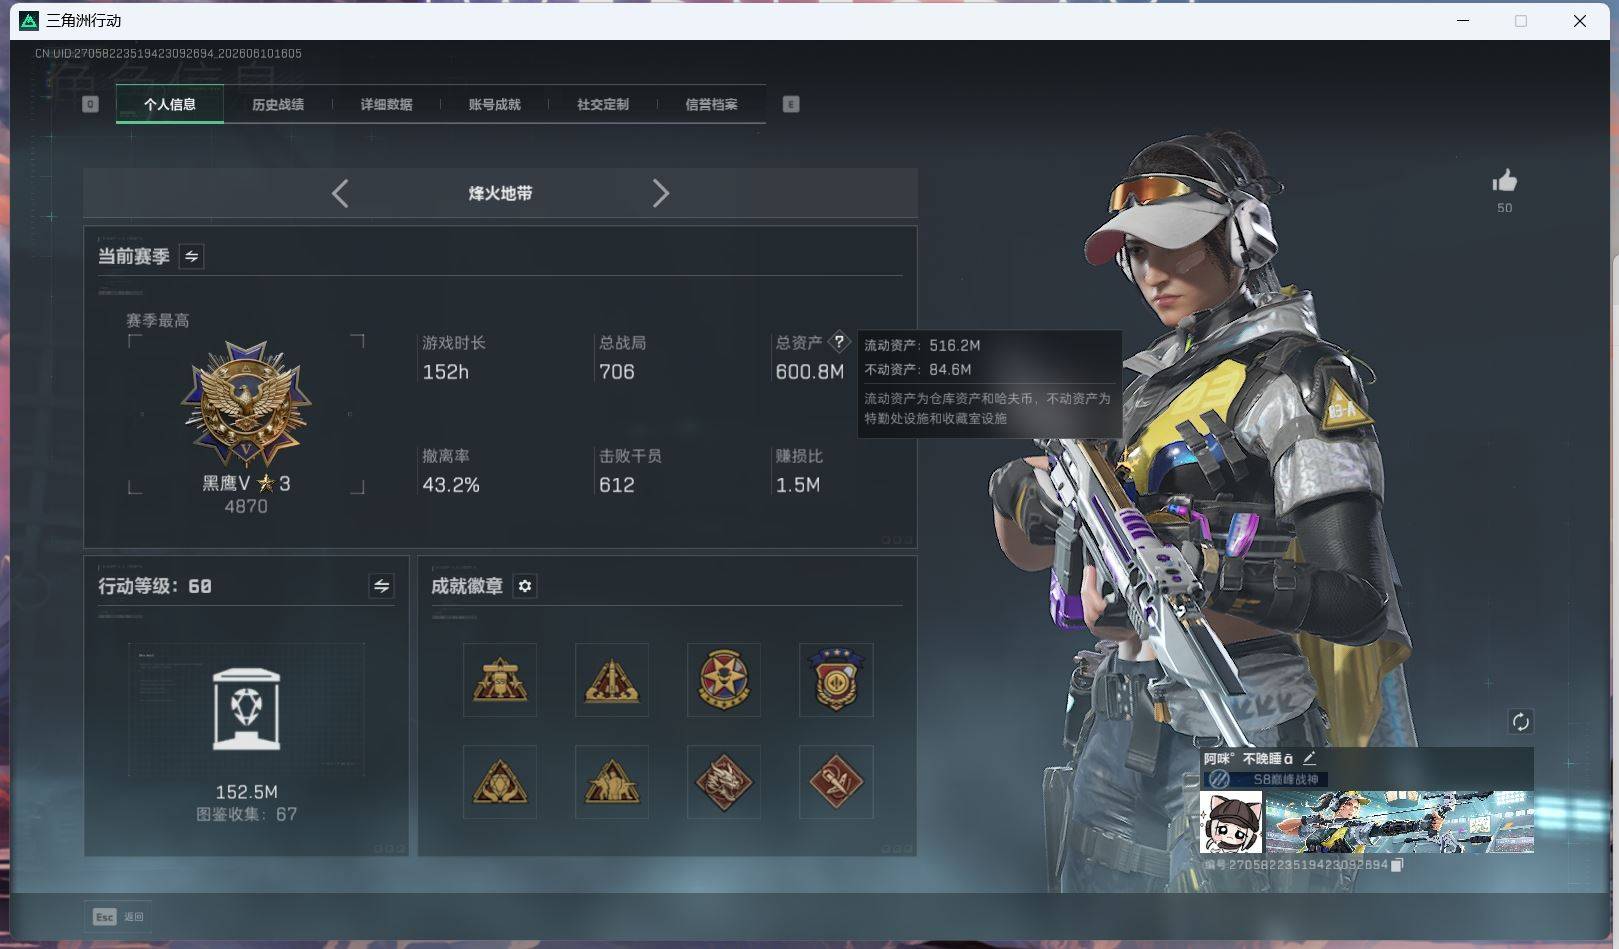Click the 赛季最高 label
The height and width of the screenshot is (949, 1619).
click(x=157, y=321)
